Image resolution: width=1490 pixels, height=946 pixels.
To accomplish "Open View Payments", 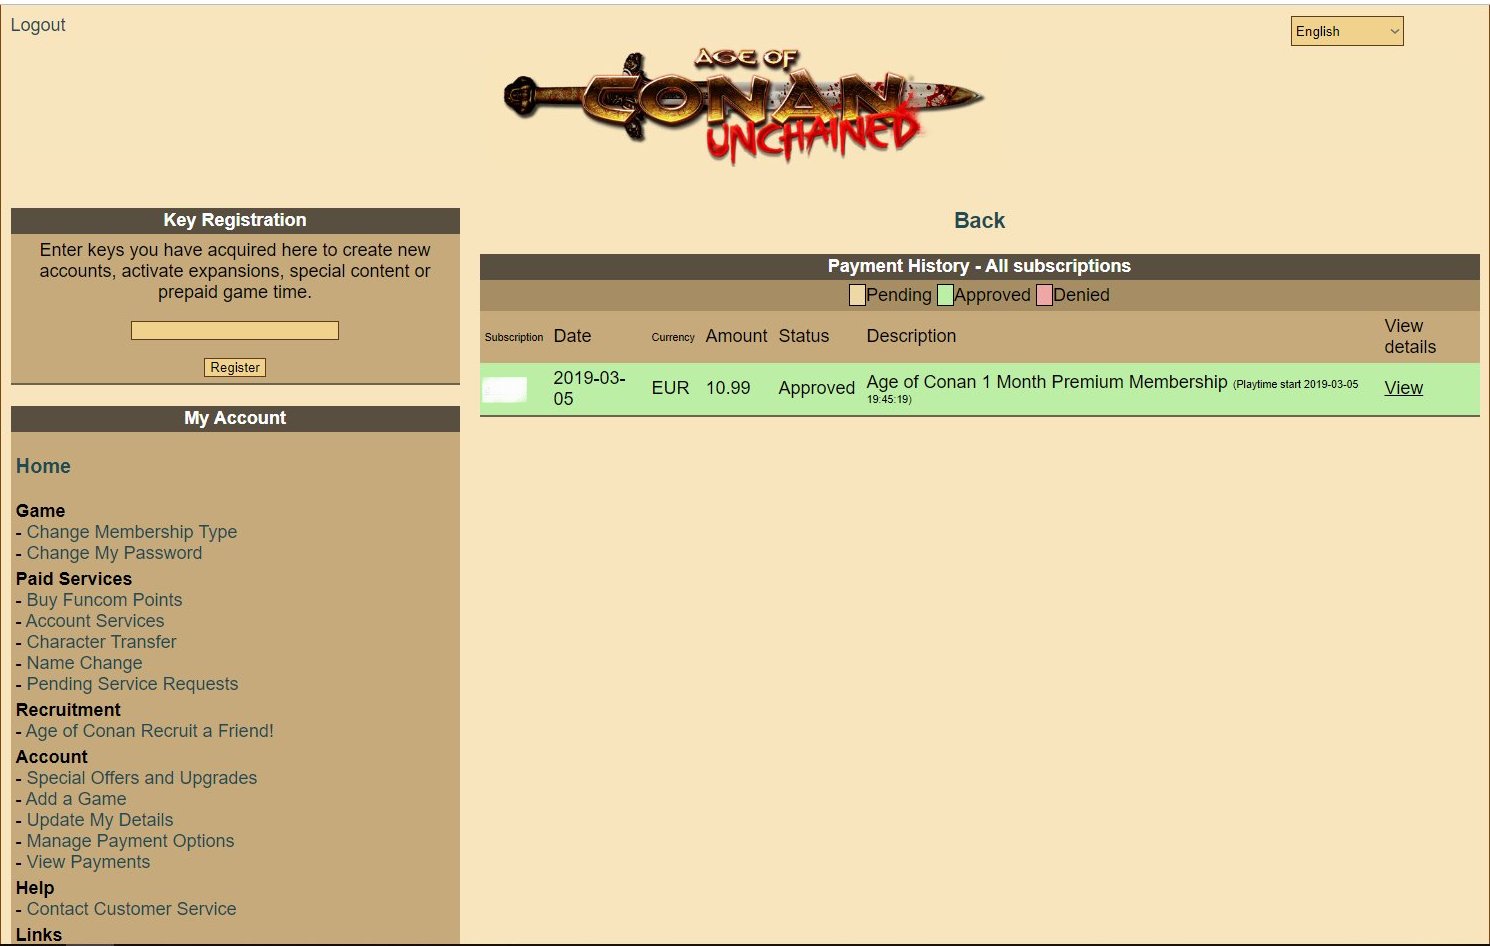I will tap(88, 862).
